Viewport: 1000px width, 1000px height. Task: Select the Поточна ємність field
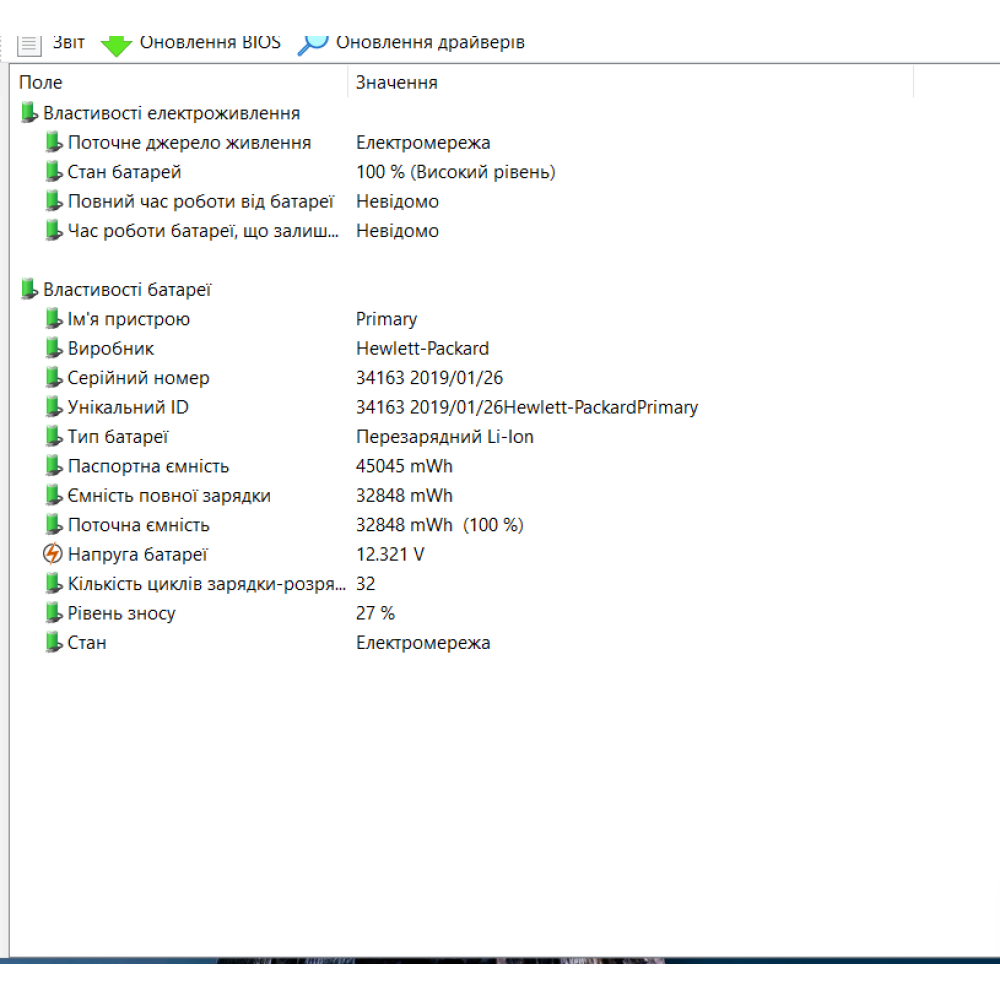click(x=138, y=525)
